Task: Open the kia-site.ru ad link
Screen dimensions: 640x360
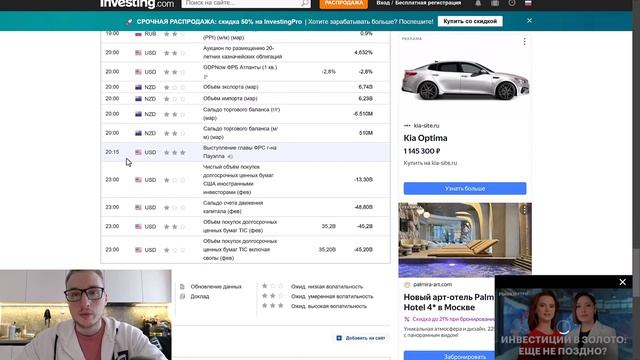Action: pyautogui.click(x=427, y=126)
